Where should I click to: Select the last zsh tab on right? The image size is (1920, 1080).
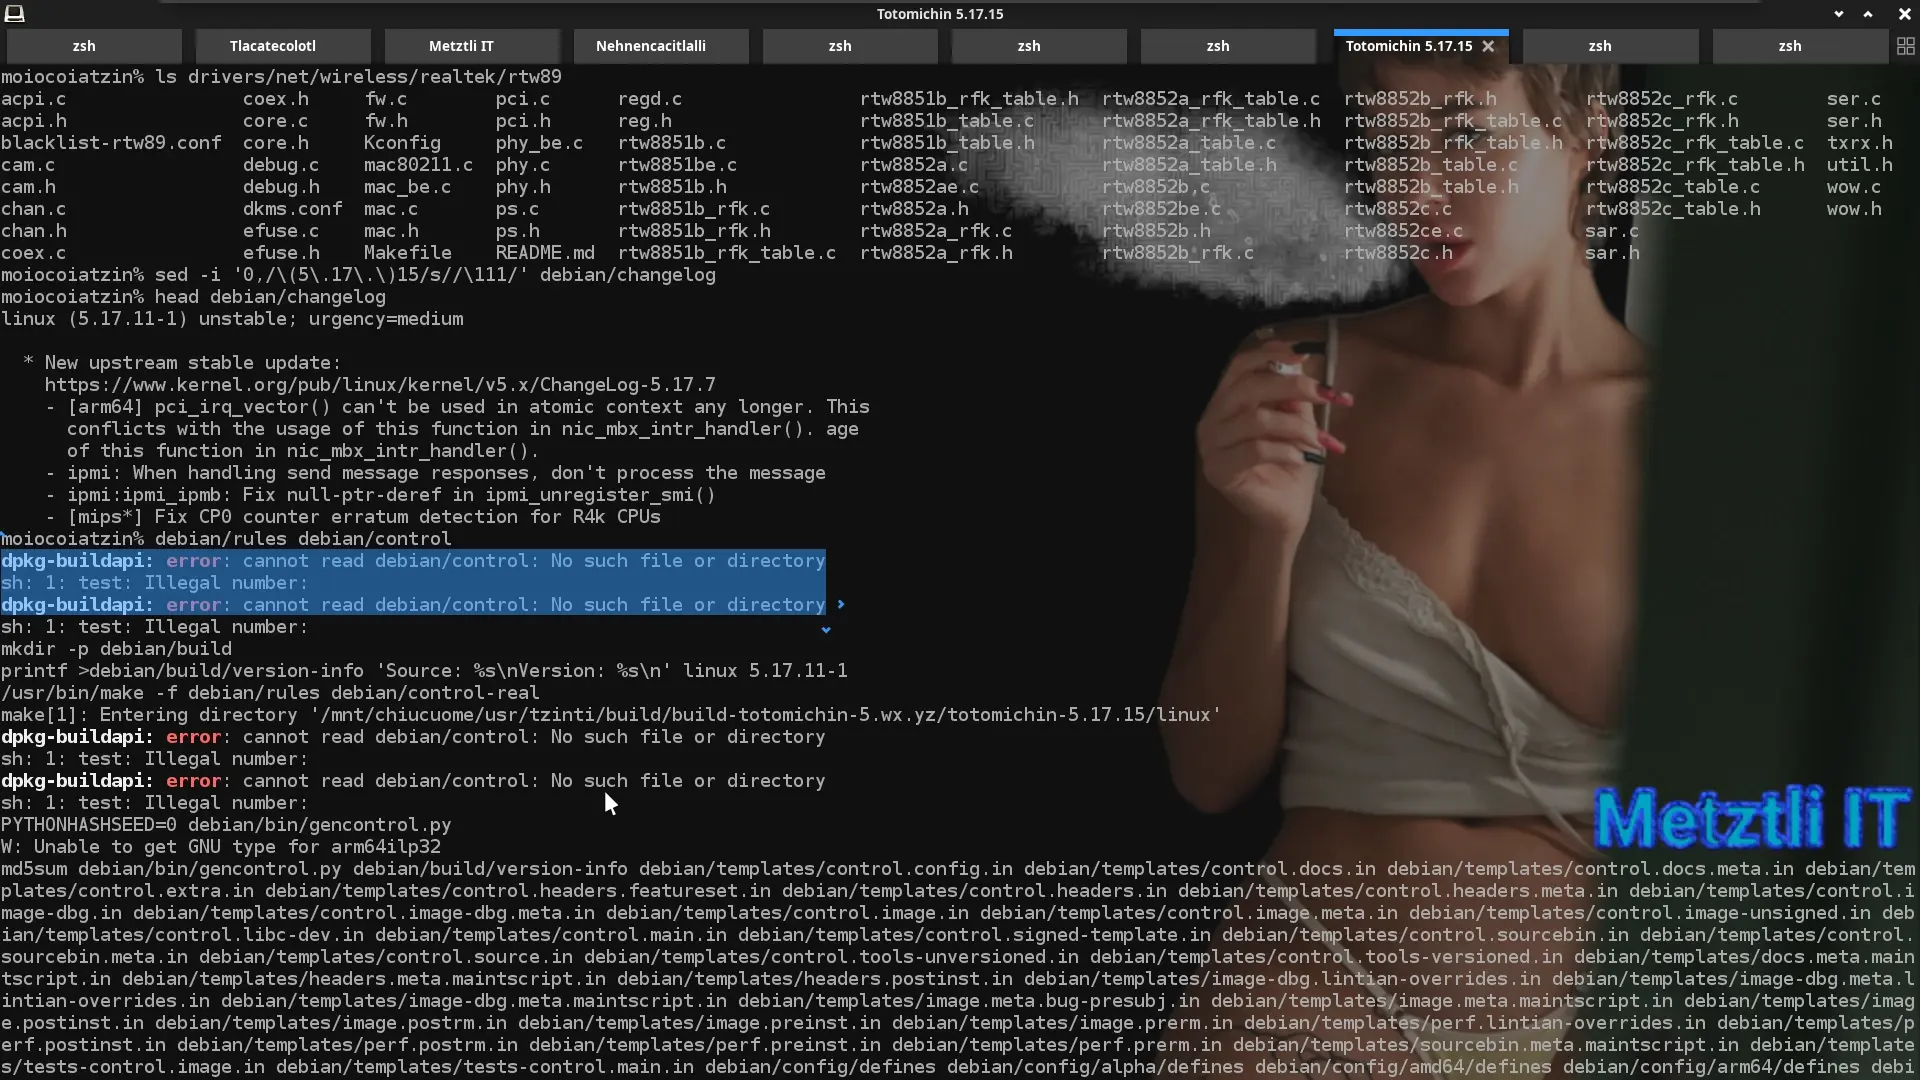pyautogui.click(x=1789, y=46)
